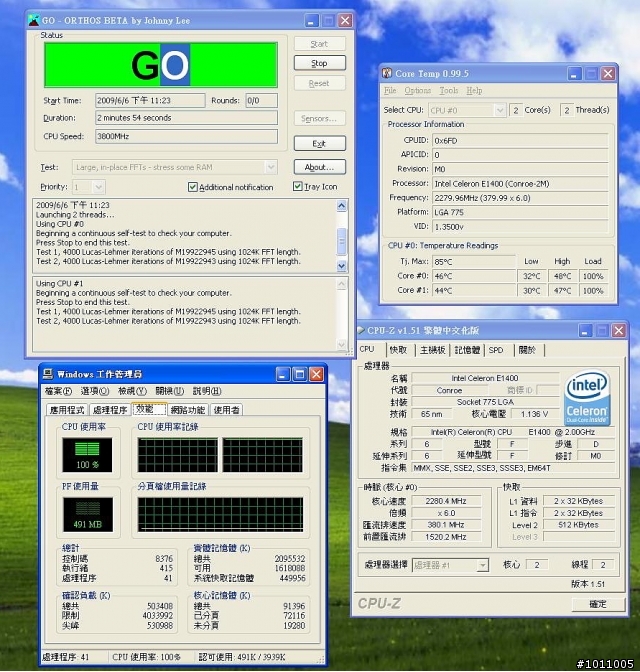
Task: Click the Duration field showing 2 minutes 54 seconds
Action: point(186,118)
